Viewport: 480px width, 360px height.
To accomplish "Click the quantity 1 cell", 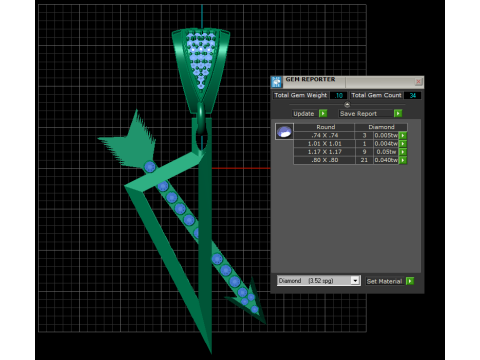I will coord(364,144).
